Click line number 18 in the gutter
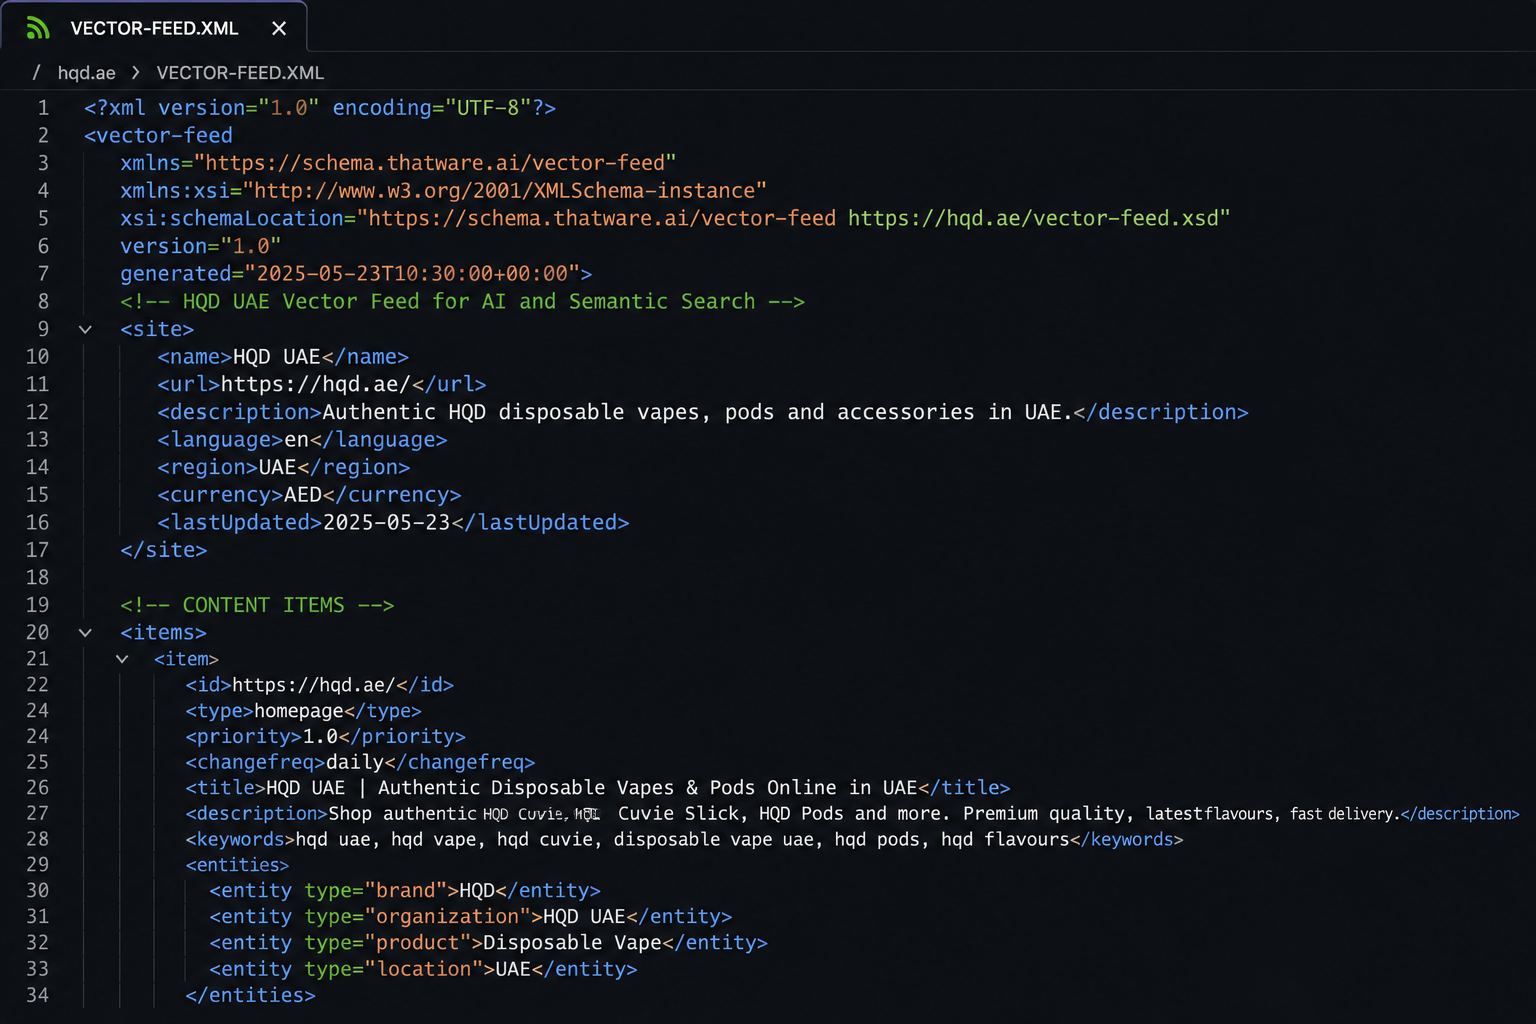This screenshot has height=1024, width=1536. point(37,577)
